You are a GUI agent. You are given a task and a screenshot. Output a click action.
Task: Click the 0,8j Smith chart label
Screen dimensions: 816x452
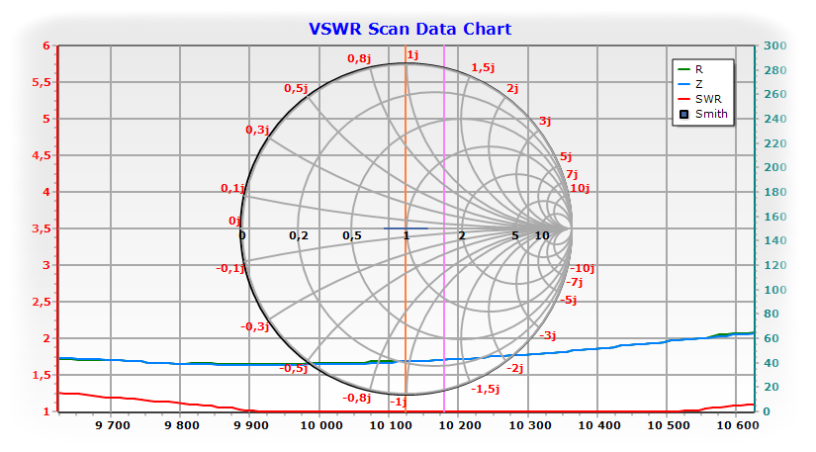[359, 58]
